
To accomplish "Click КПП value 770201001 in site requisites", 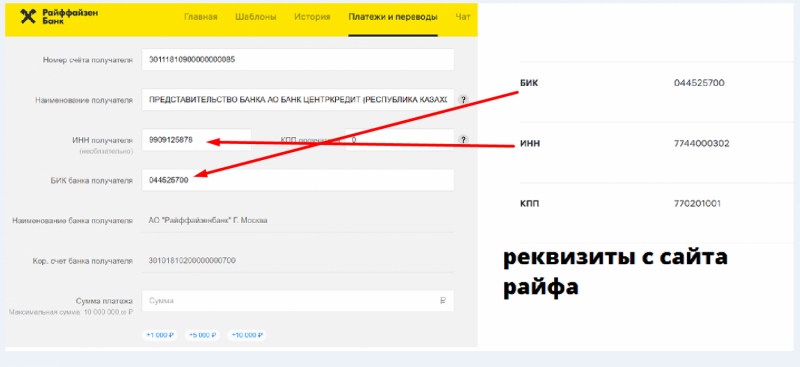I will tap(697, 204).
